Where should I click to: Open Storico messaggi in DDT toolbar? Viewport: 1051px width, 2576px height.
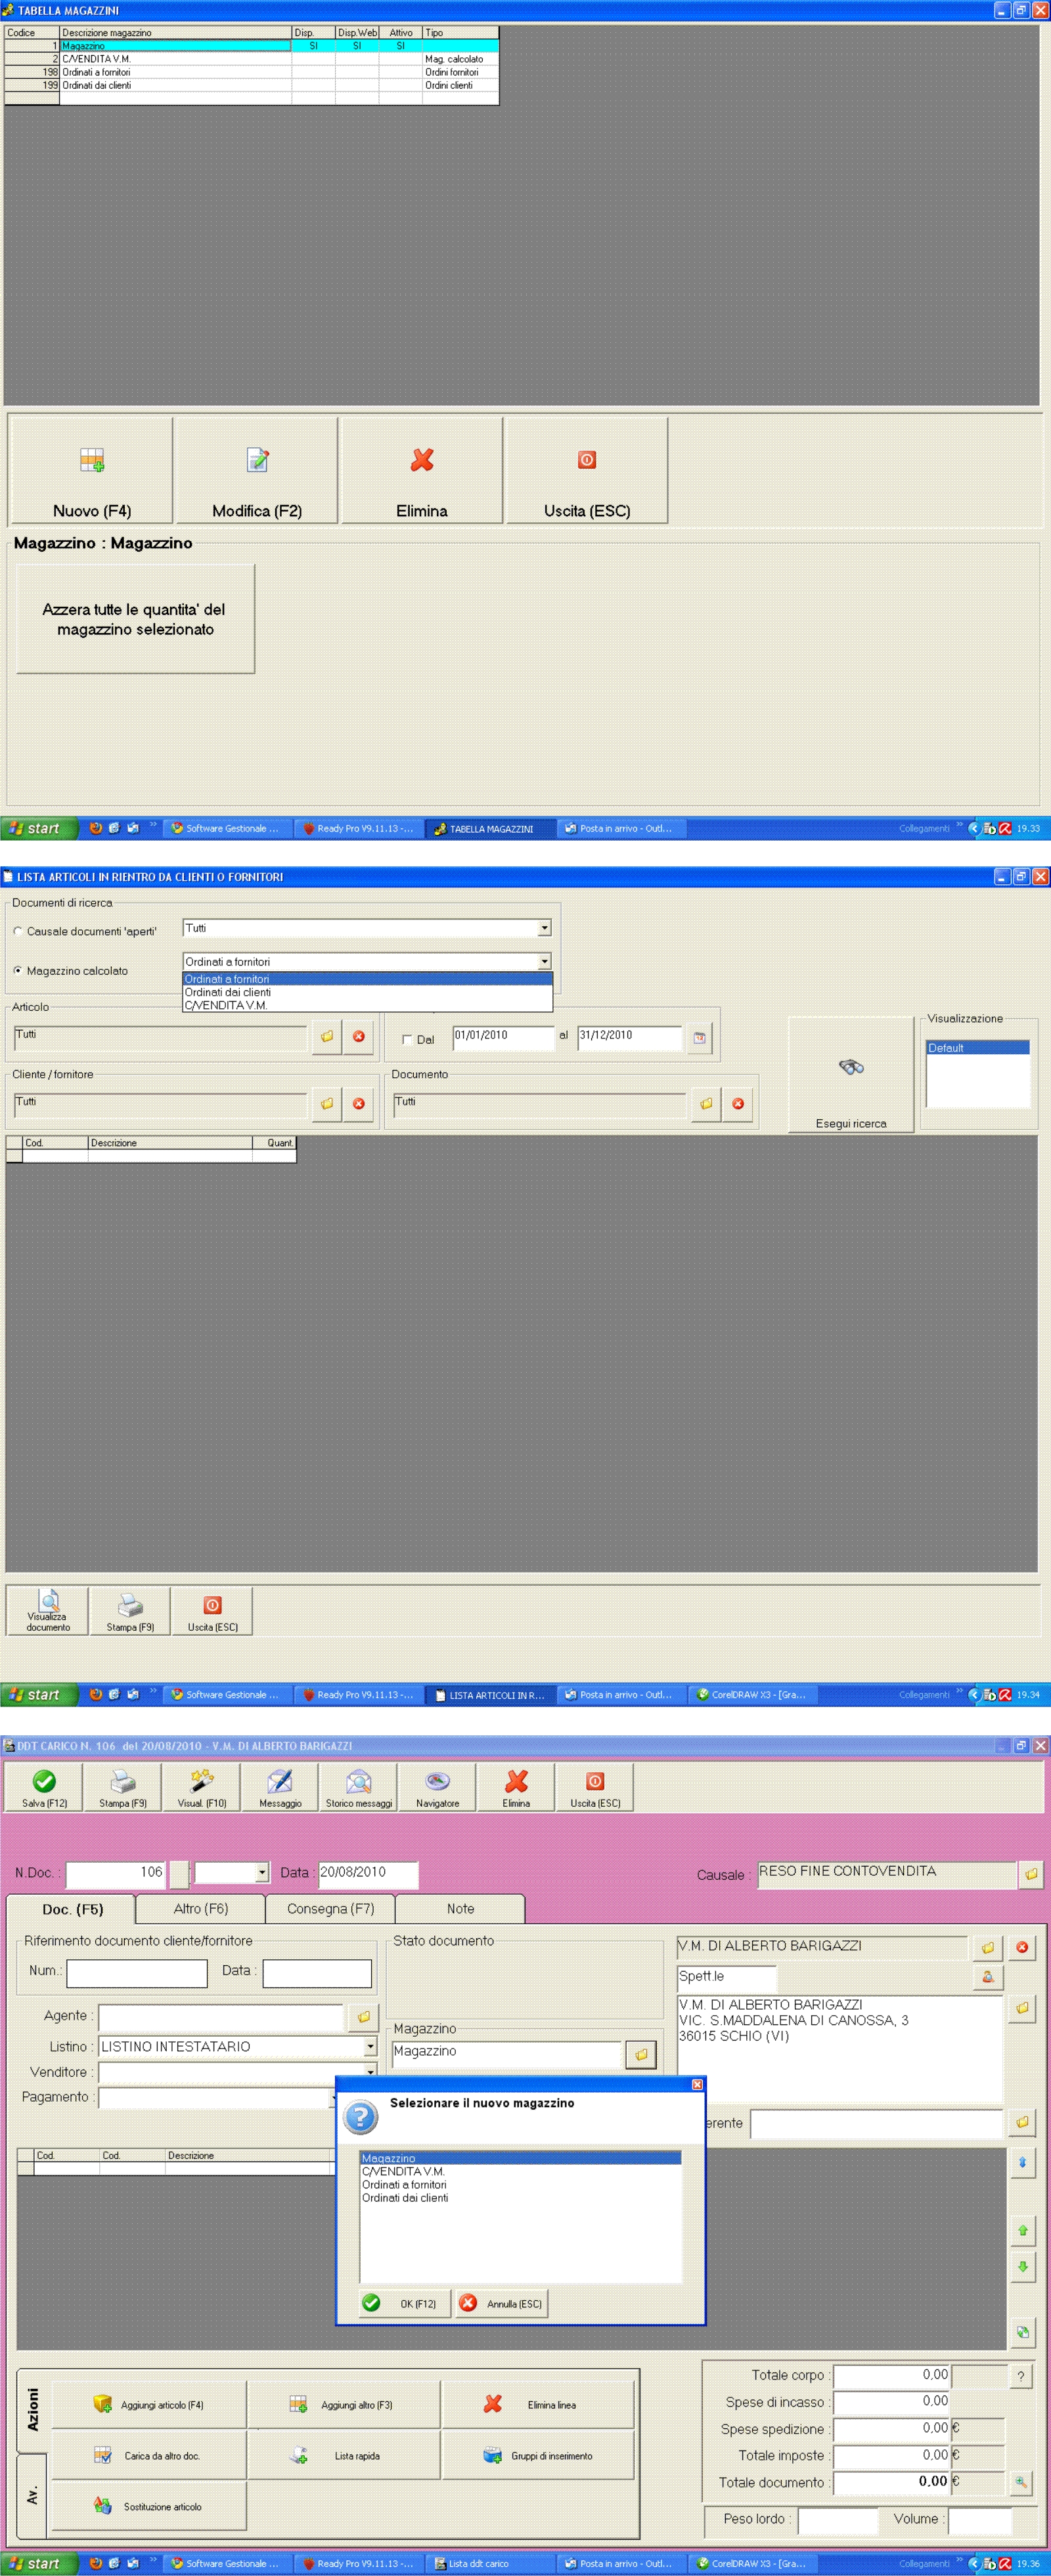[x=359, y=1787]
